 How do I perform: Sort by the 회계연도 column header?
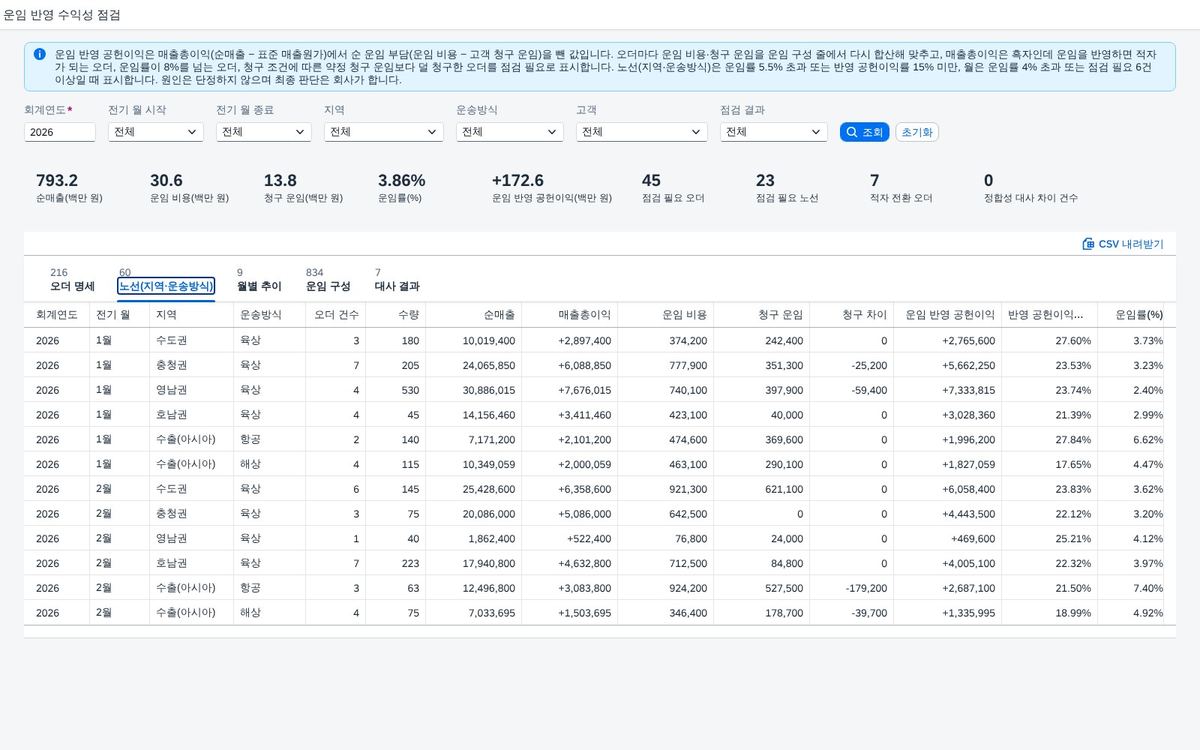pyautogui.click(x=57, y=315)
